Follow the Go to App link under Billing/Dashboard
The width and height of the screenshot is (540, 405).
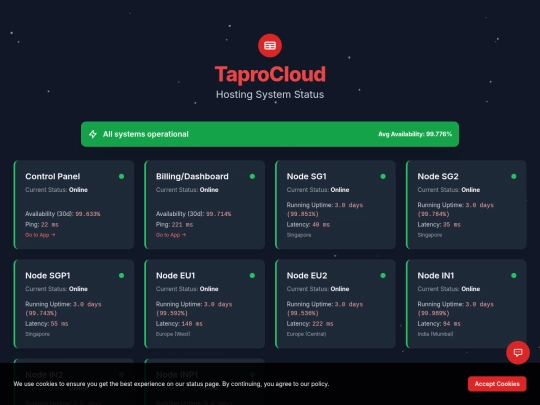[x=171, y=235]
